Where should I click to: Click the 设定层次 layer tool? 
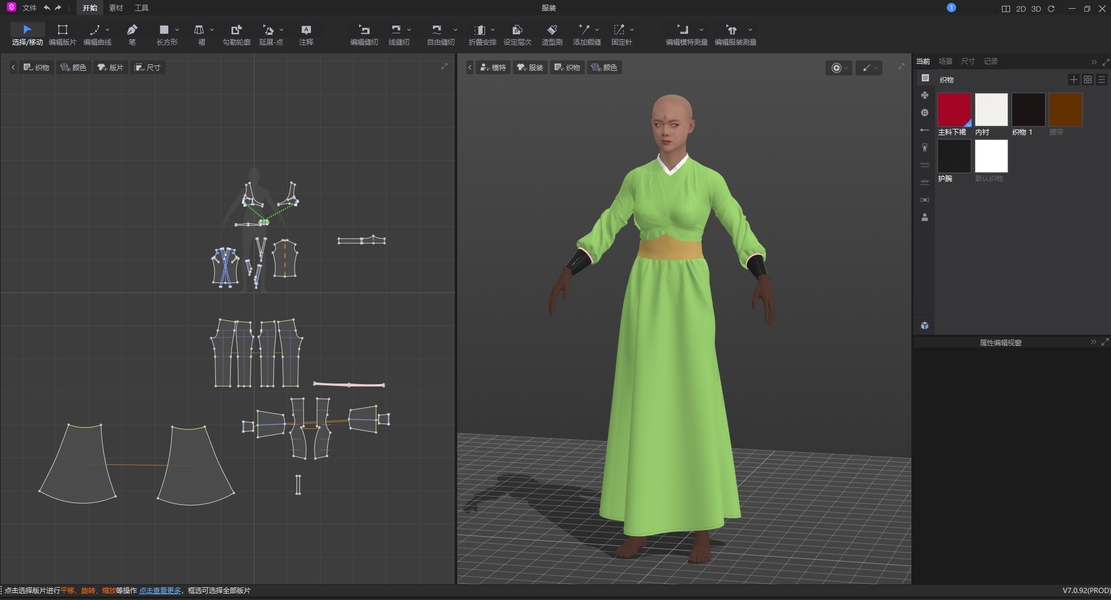[517, 31]
